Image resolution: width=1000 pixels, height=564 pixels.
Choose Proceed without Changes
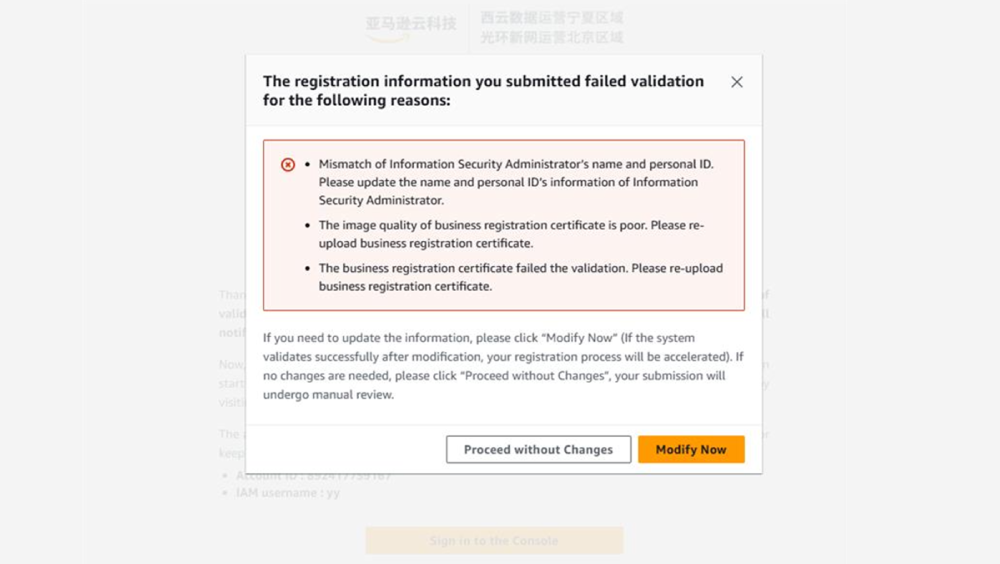[538, 449]
